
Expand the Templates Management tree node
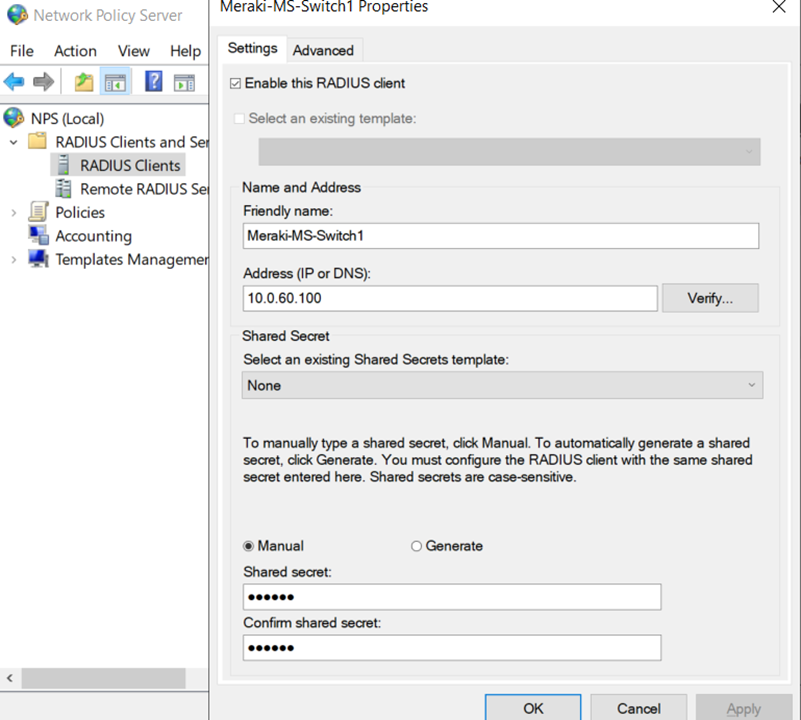[x=14, y=260]
